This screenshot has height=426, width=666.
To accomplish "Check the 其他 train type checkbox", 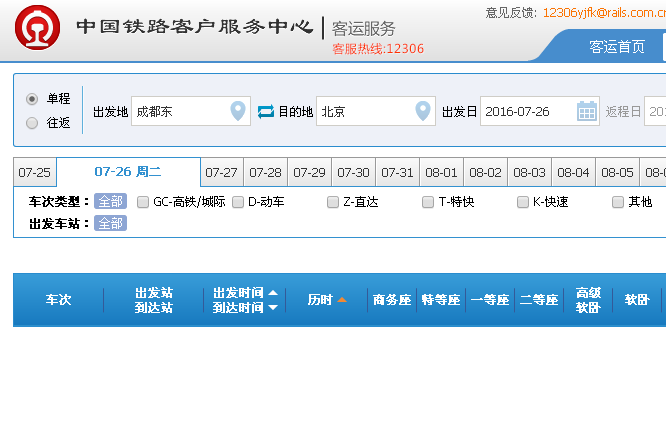I will [x=618, y=202].
